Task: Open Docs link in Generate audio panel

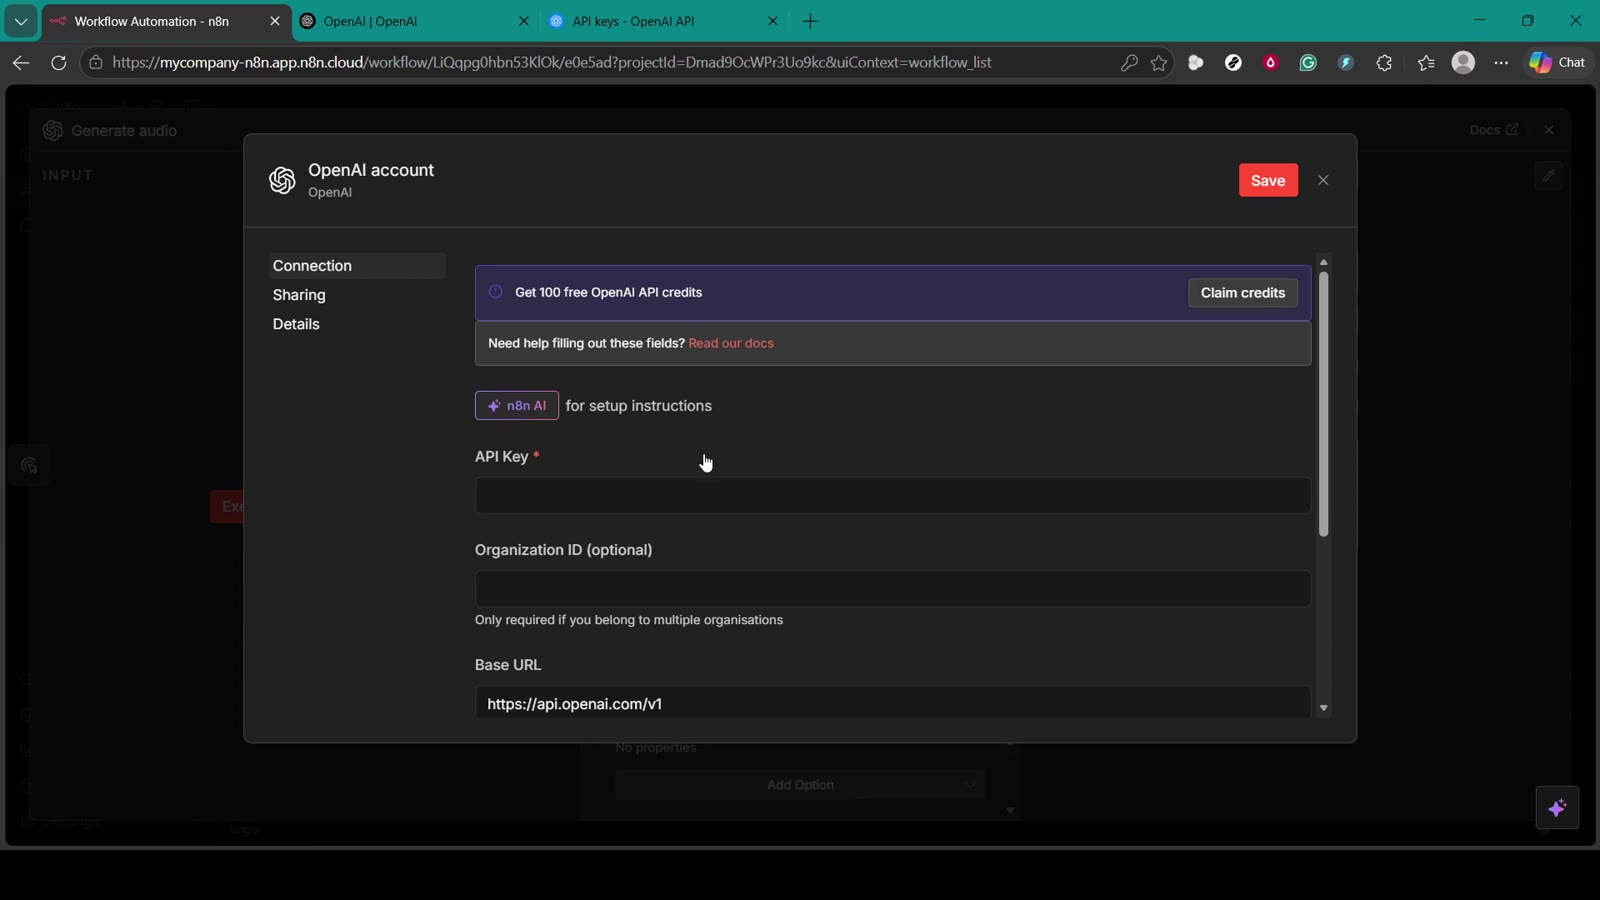Action: [1494, 130]
